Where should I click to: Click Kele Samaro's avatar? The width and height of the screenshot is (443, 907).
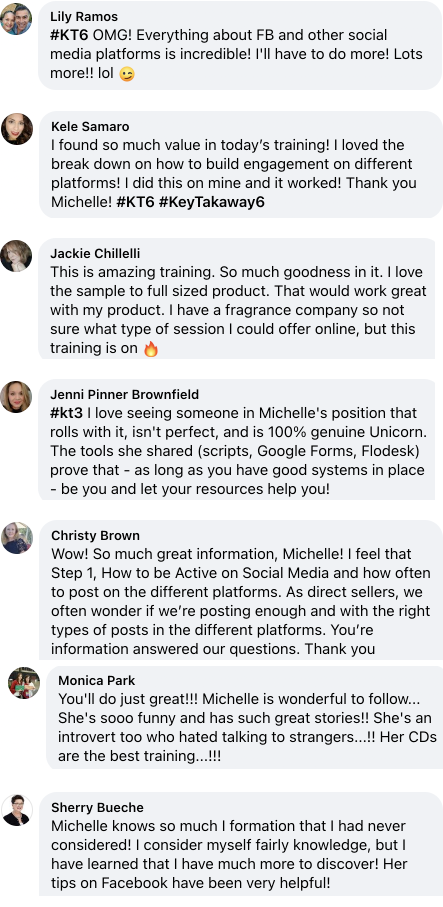(17, 129)
